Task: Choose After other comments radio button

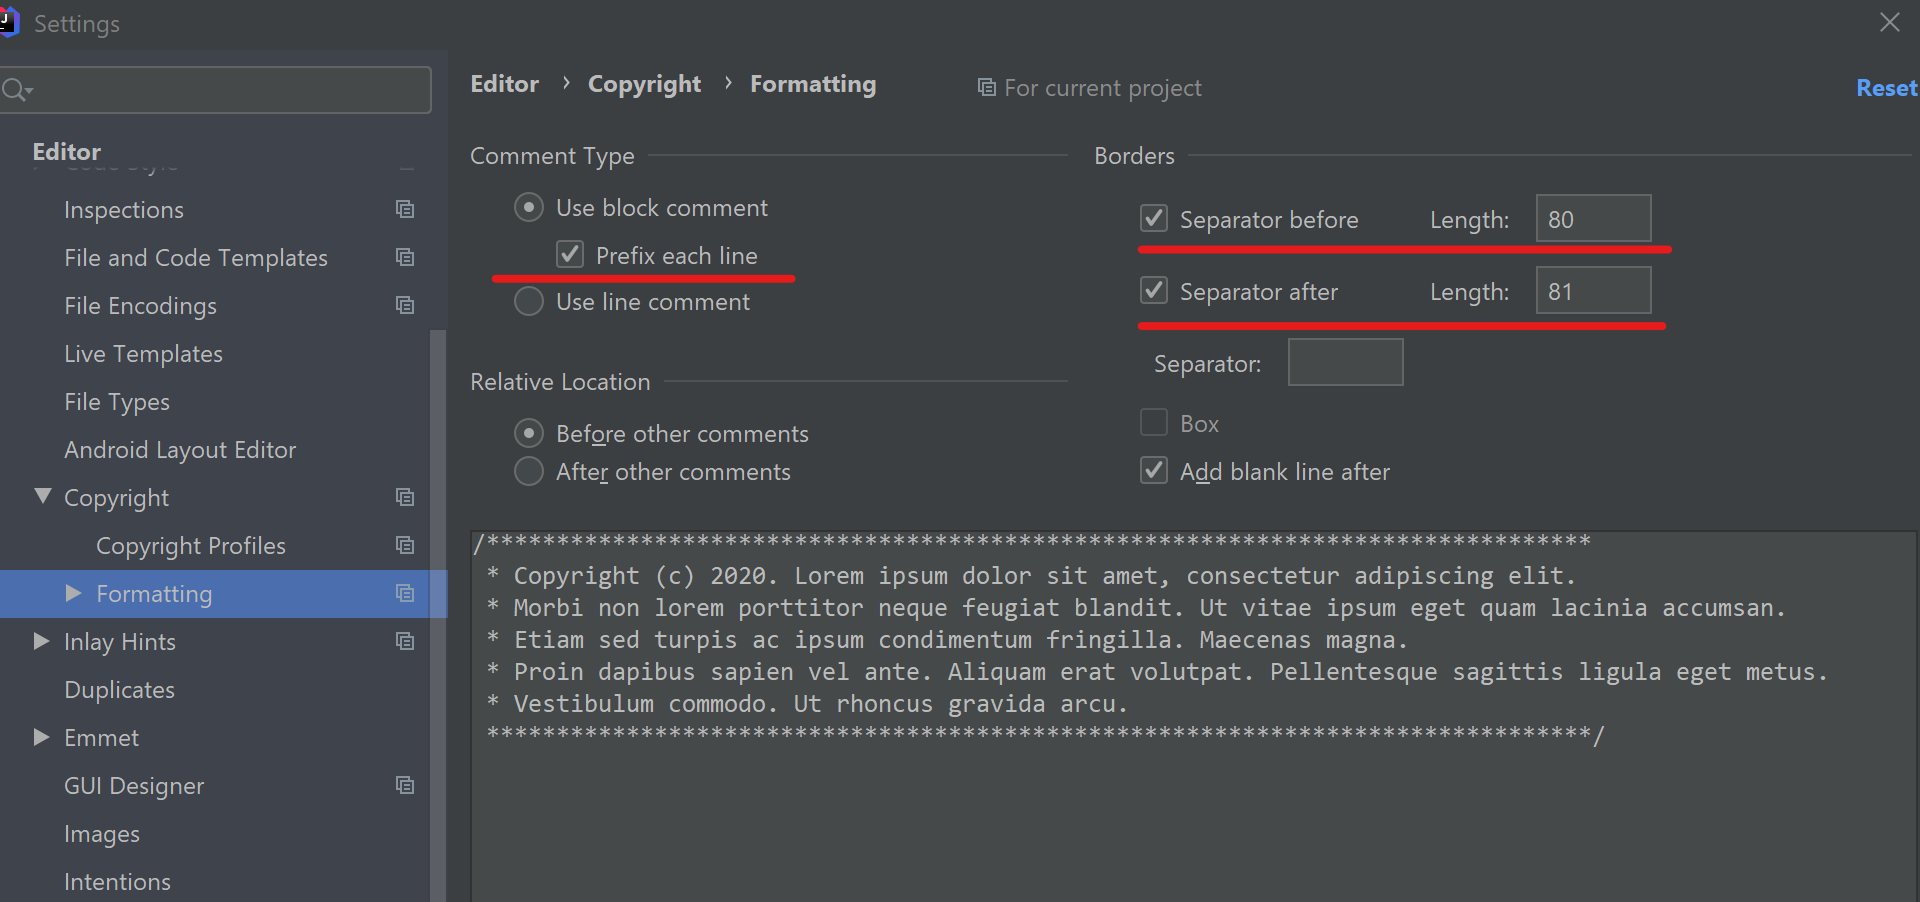Action: tap(529, 471)
